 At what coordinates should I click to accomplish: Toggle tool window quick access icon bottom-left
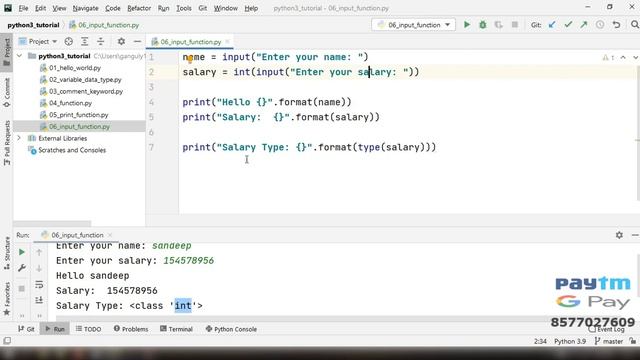tap(7, 340)
